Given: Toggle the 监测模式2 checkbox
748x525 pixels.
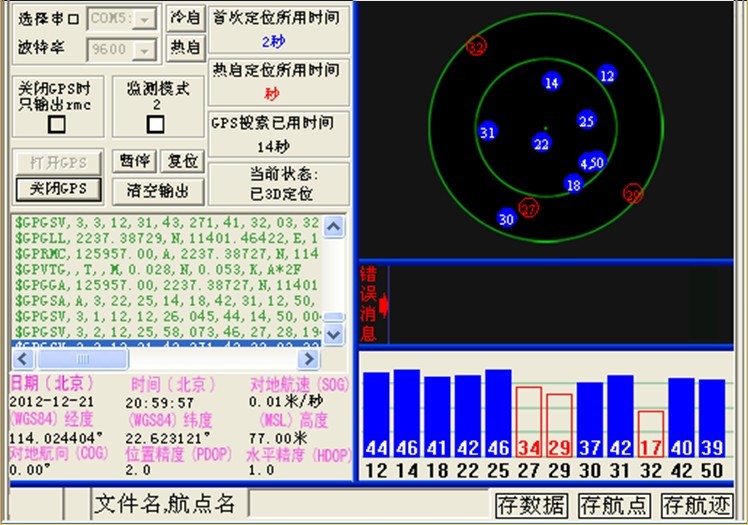Looking at the screenshot, I should (156, 124).
